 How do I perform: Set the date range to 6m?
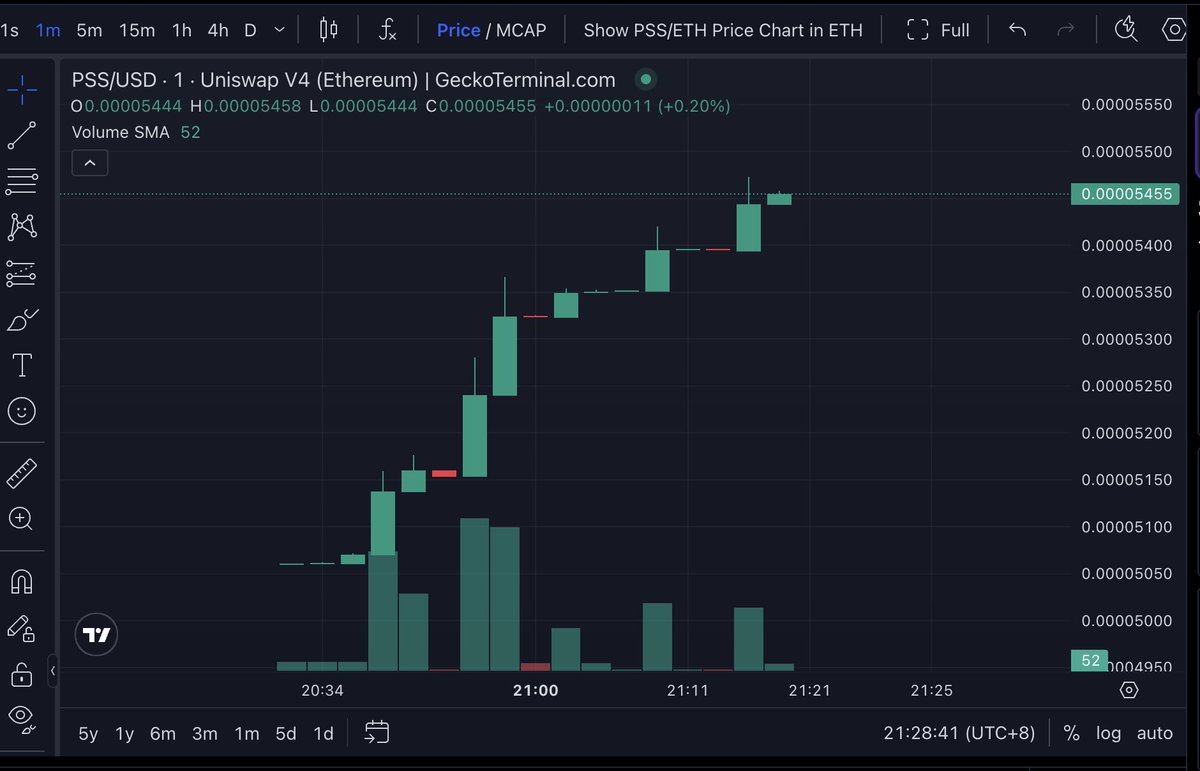(163, 733)
